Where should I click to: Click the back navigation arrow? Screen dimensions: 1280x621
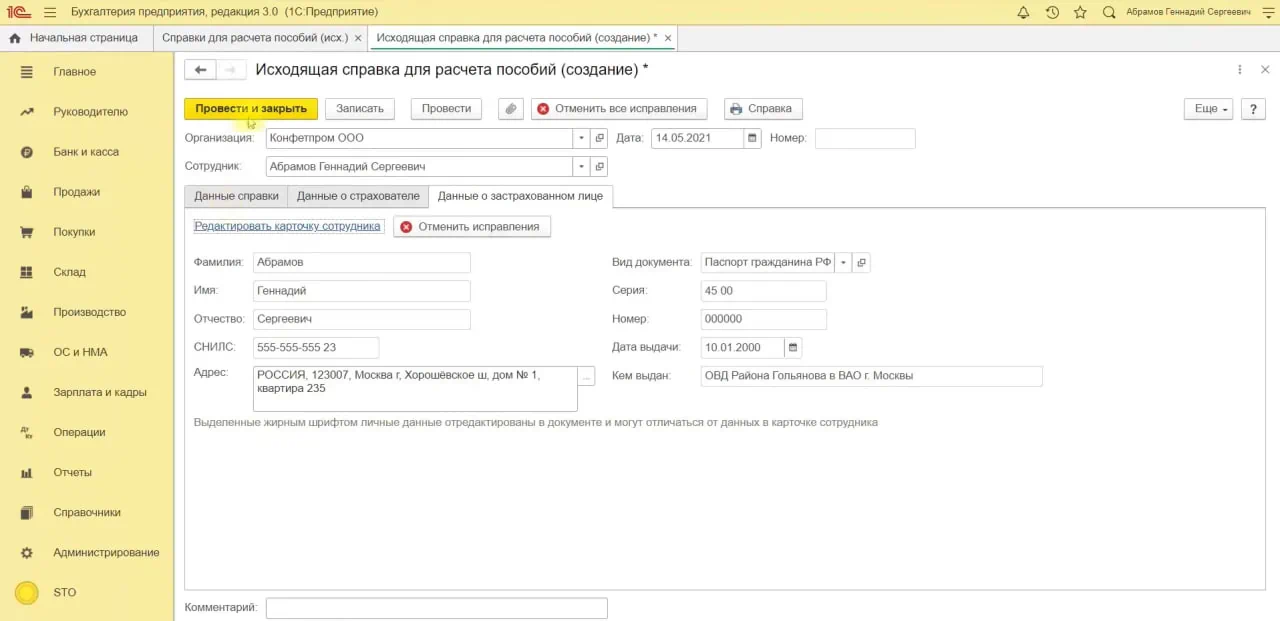coord(201,70)
